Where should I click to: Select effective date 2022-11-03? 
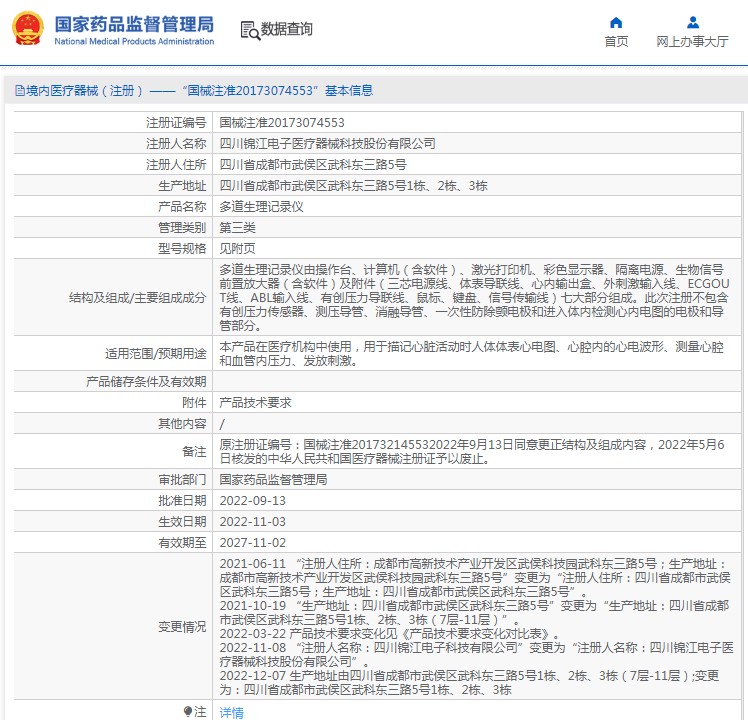pyautogui.click(x=252, y=522)
